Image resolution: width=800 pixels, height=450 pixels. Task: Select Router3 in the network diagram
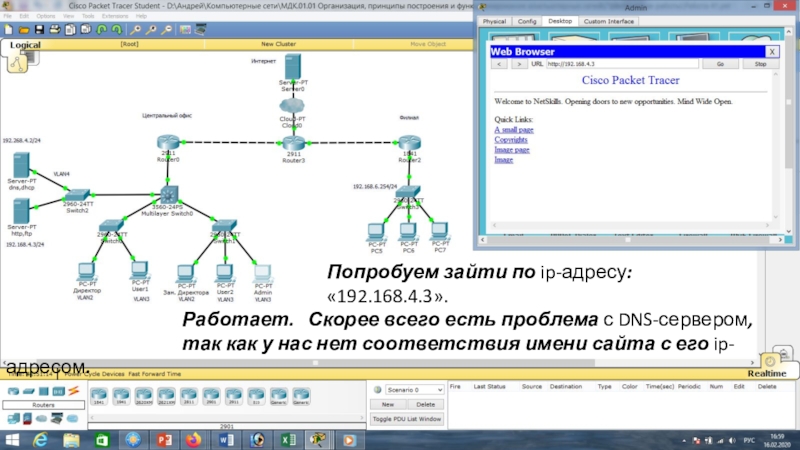(x=293, y=143)
